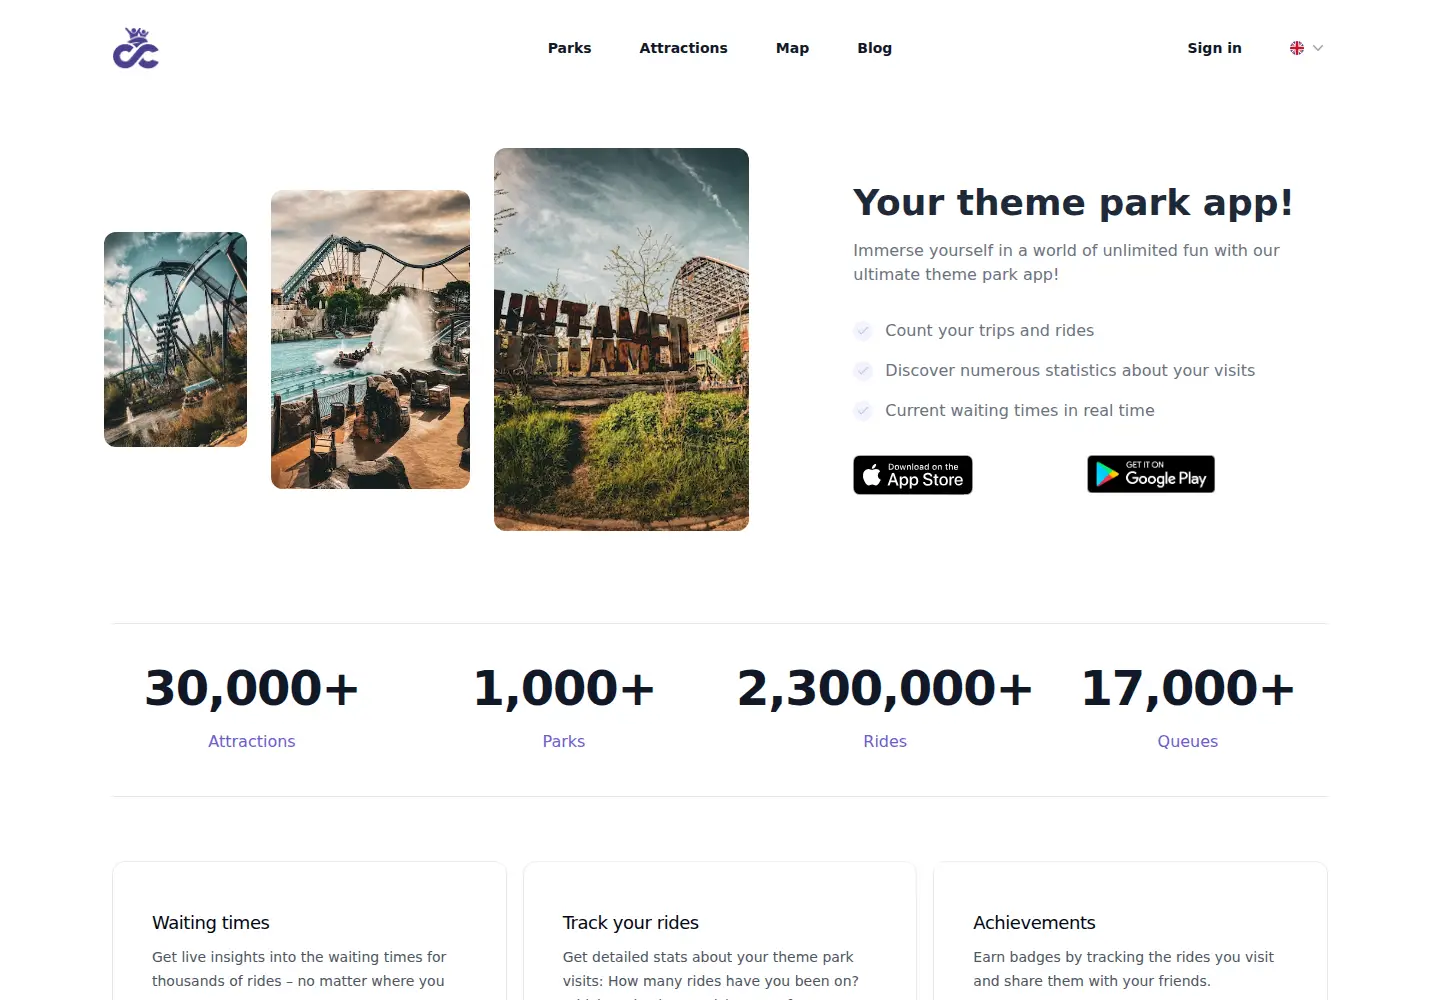Click the Queues stat label
The width and height of the screenshot is (1440, 1000).
click(x=1188, y=741)
